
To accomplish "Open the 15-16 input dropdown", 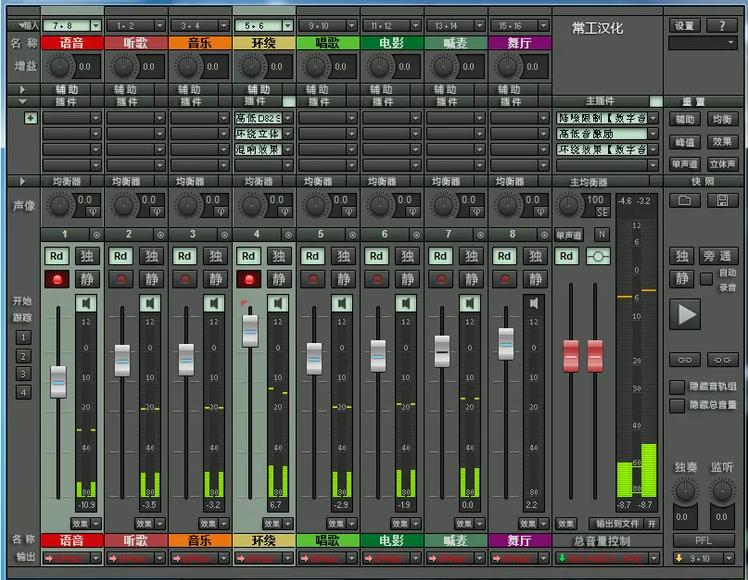I will [x=543, y=25].
